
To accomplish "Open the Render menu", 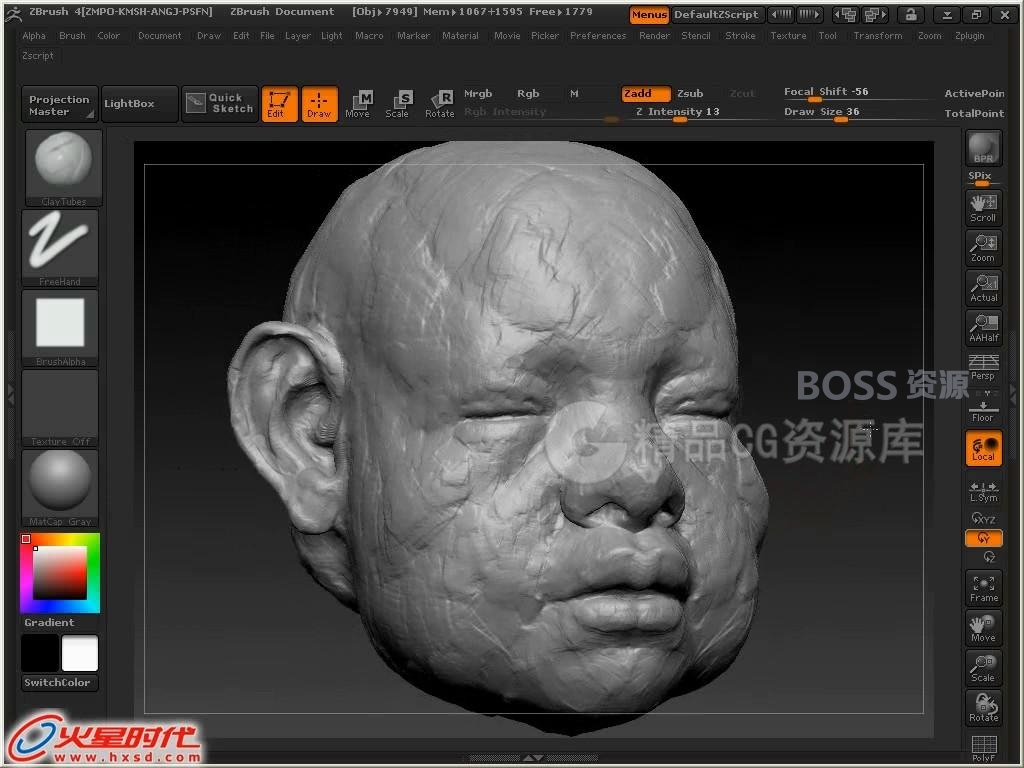I will pyautogui.click(x=654, y=36).
